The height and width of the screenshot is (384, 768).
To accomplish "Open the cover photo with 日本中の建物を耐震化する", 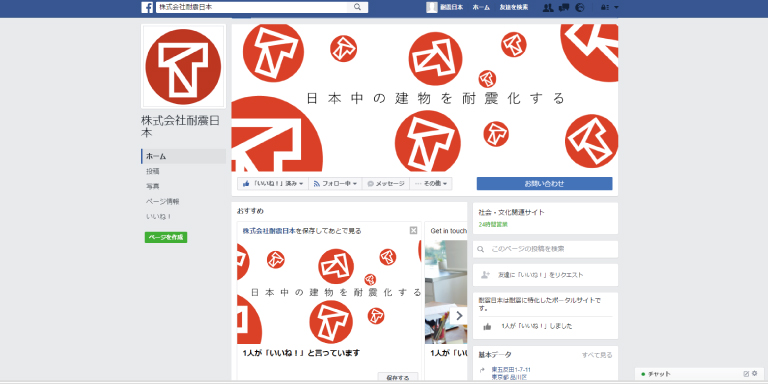I will point(425,97).
